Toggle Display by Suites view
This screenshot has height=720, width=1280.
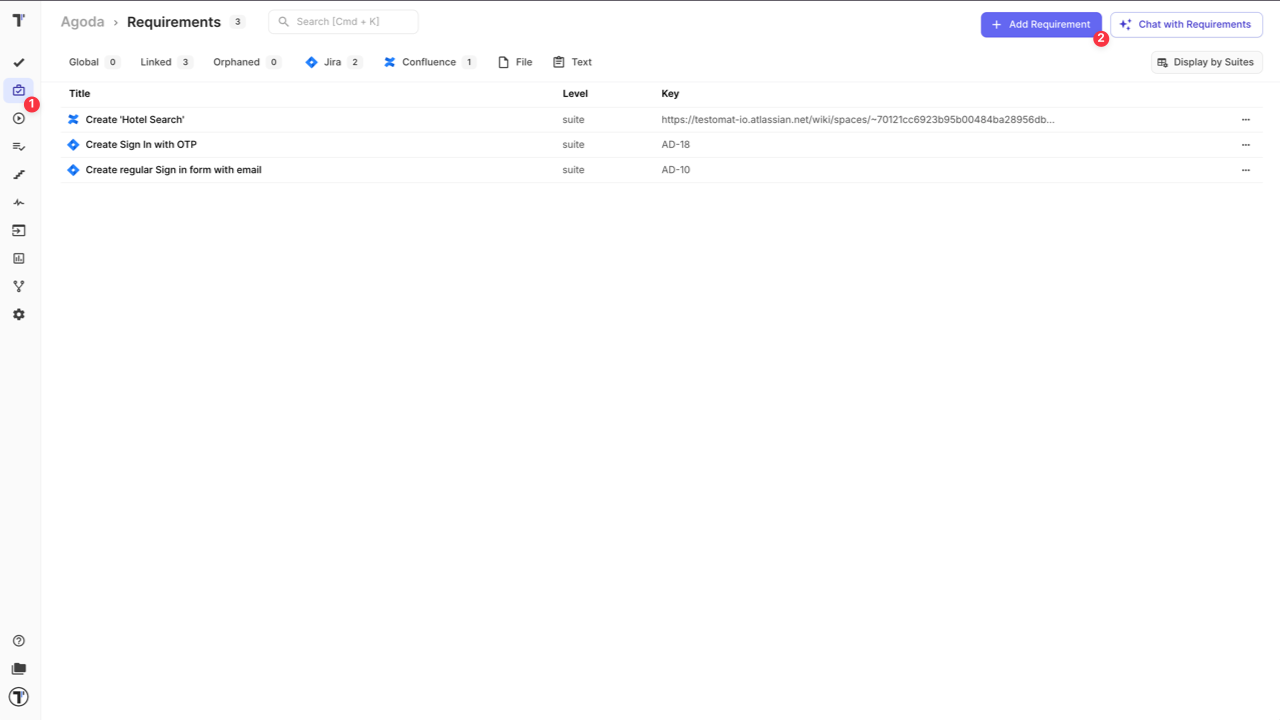click(x=1206, y=61)
